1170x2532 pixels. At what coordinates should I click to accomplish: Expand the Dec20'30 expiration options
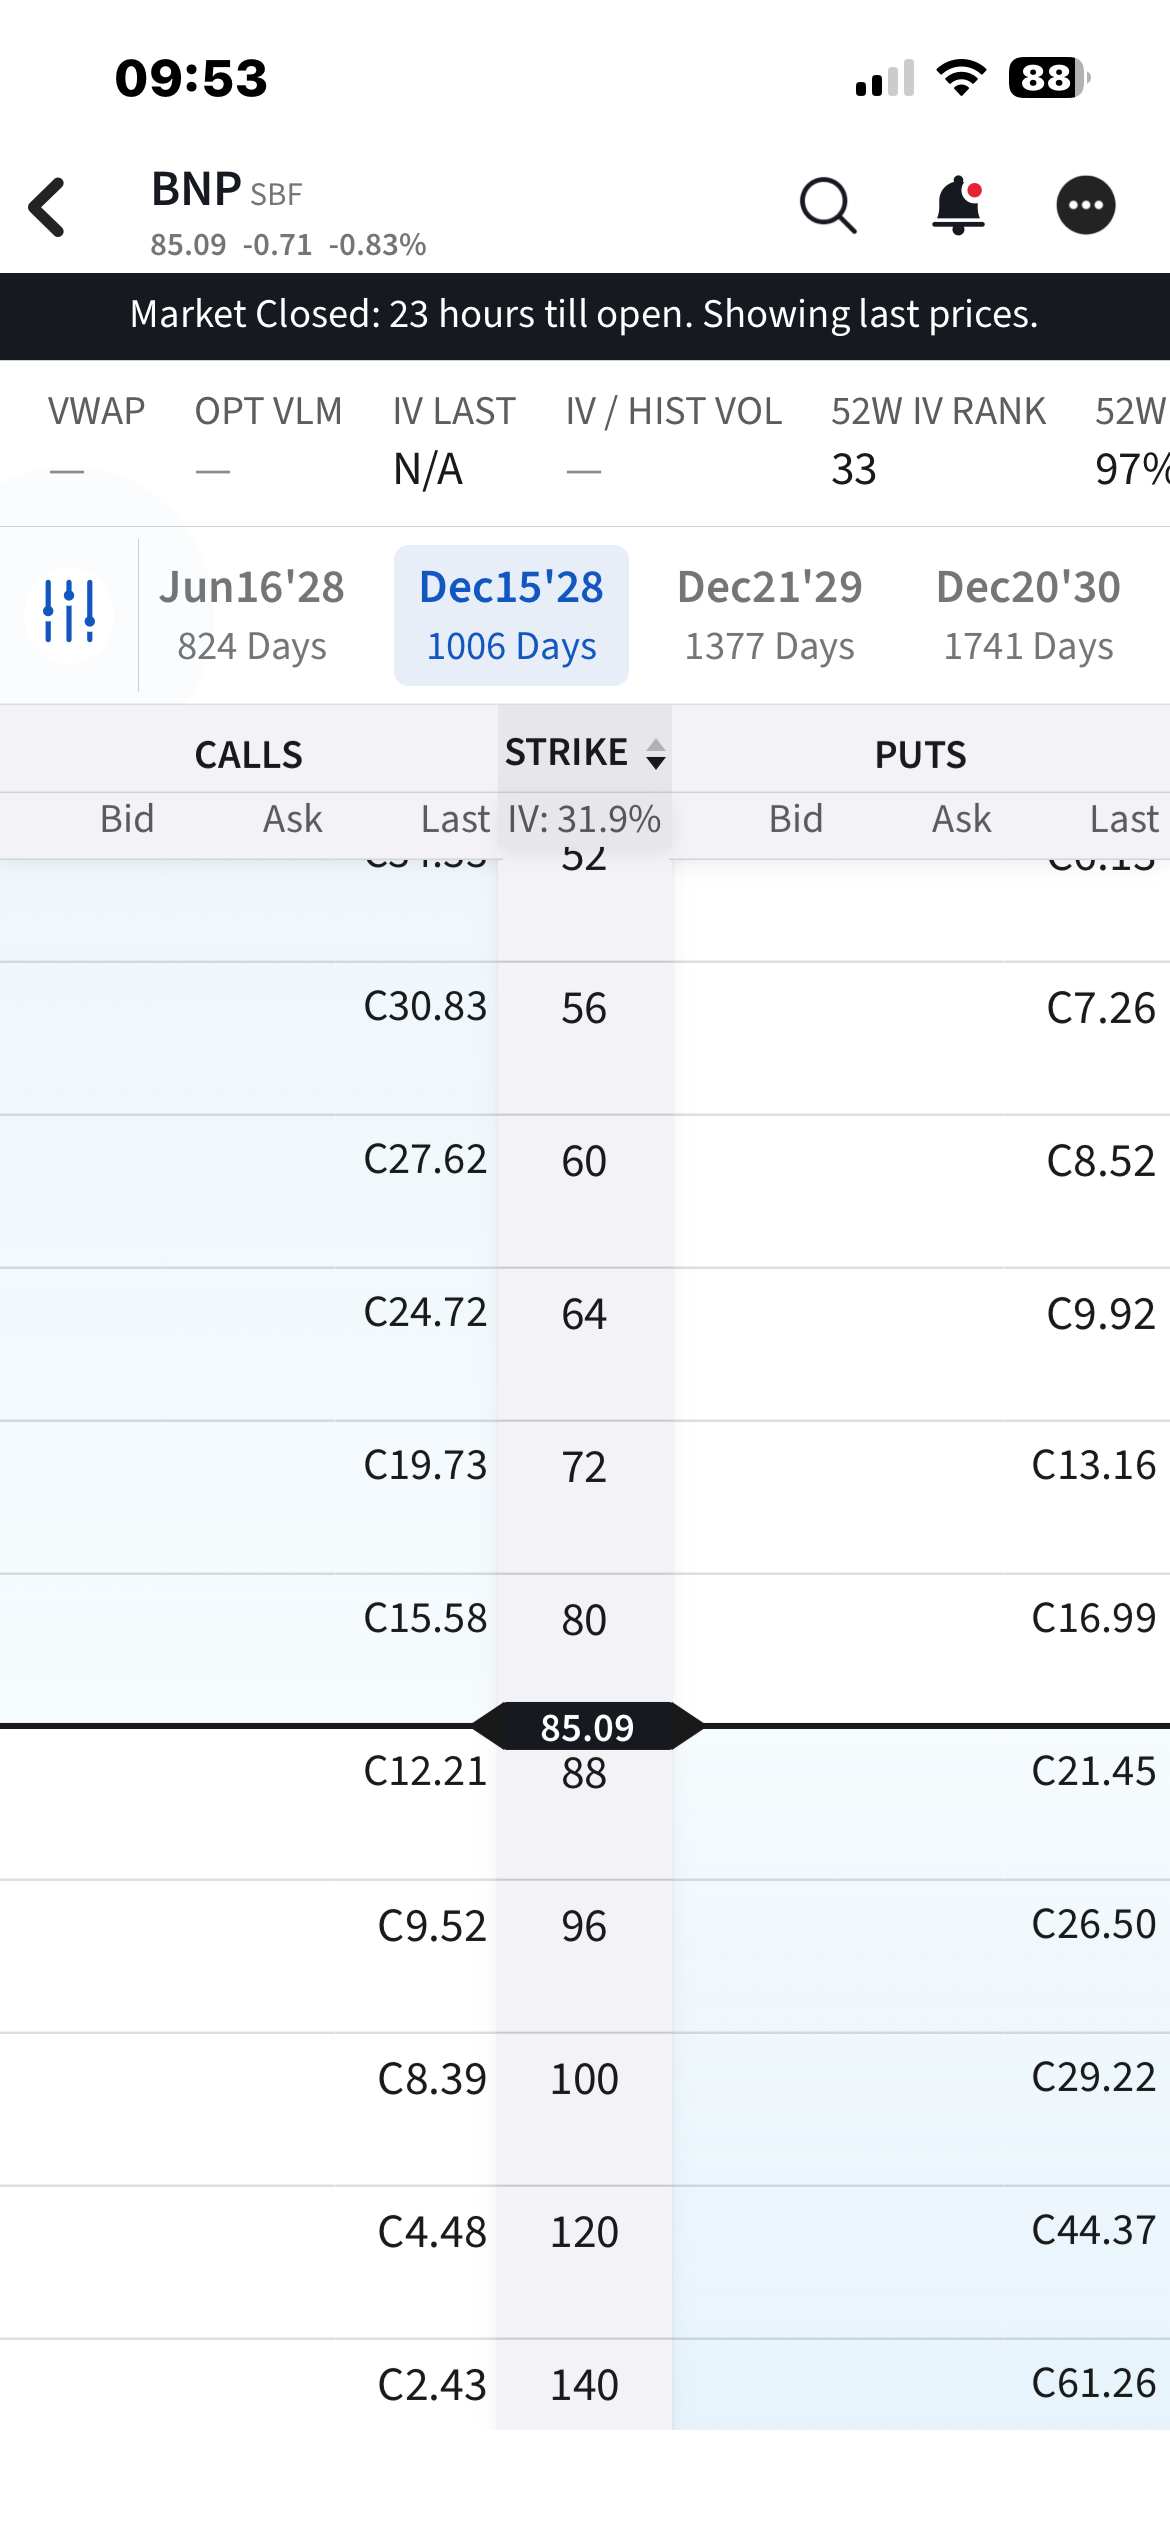(1028, 613)
